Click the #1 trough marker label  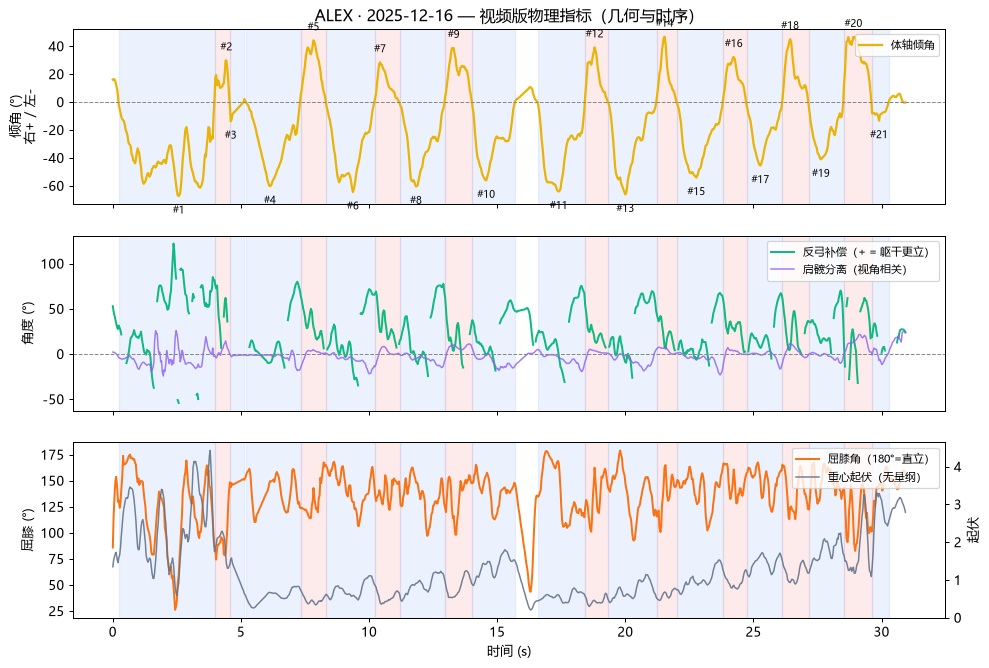(178, 209)
